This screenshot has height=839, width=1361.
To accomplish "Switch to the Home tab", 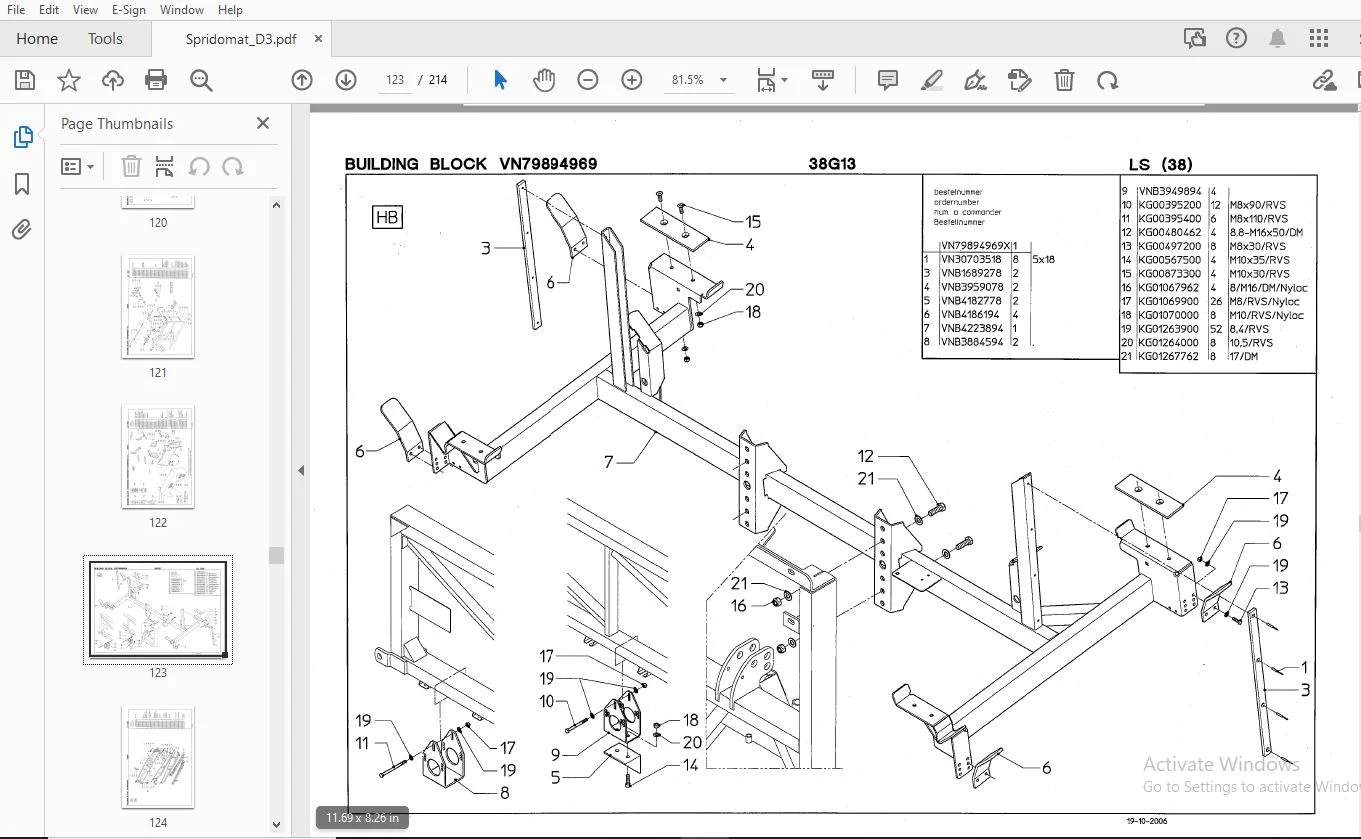I will coord(37,39).
